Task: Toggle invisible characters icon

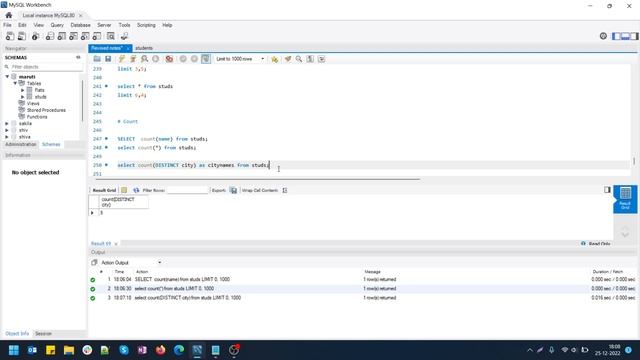Action: pyautogui.click(x=310, y=59)
